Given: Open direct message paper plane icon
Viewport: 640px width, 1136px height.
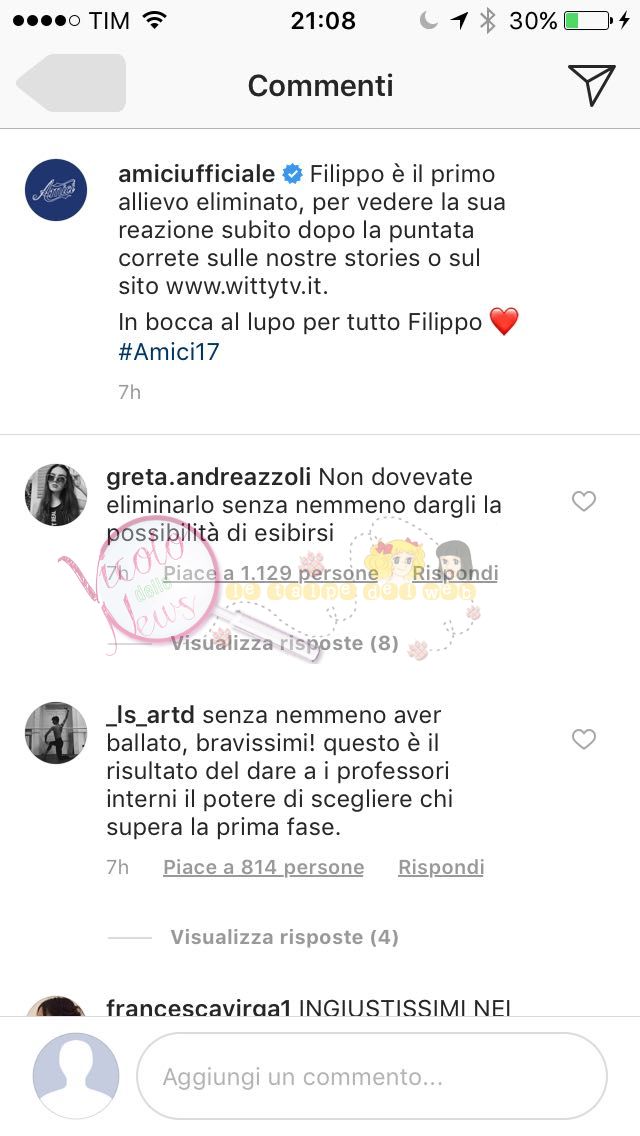Looking at the screenshot, I should 591,85.
